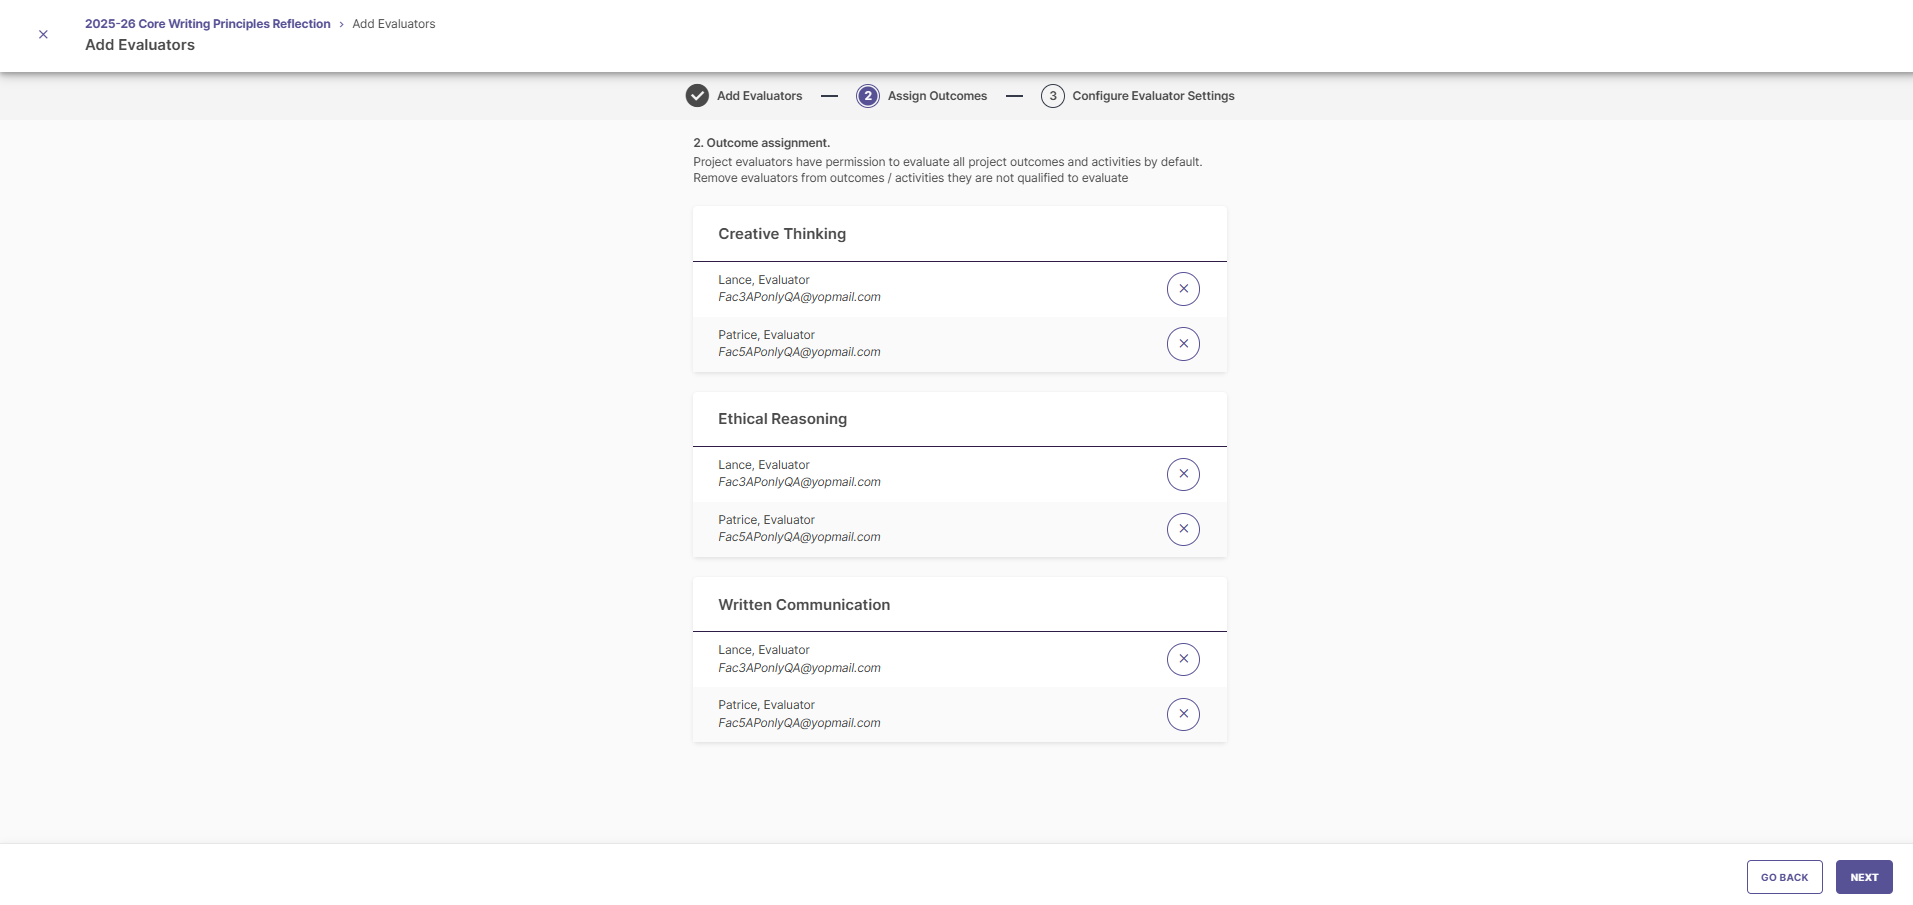The height and width of the screenshot is (905, 1913).
Task: Select Configure Evaluator Settings step label
Action: [1153, 96]
